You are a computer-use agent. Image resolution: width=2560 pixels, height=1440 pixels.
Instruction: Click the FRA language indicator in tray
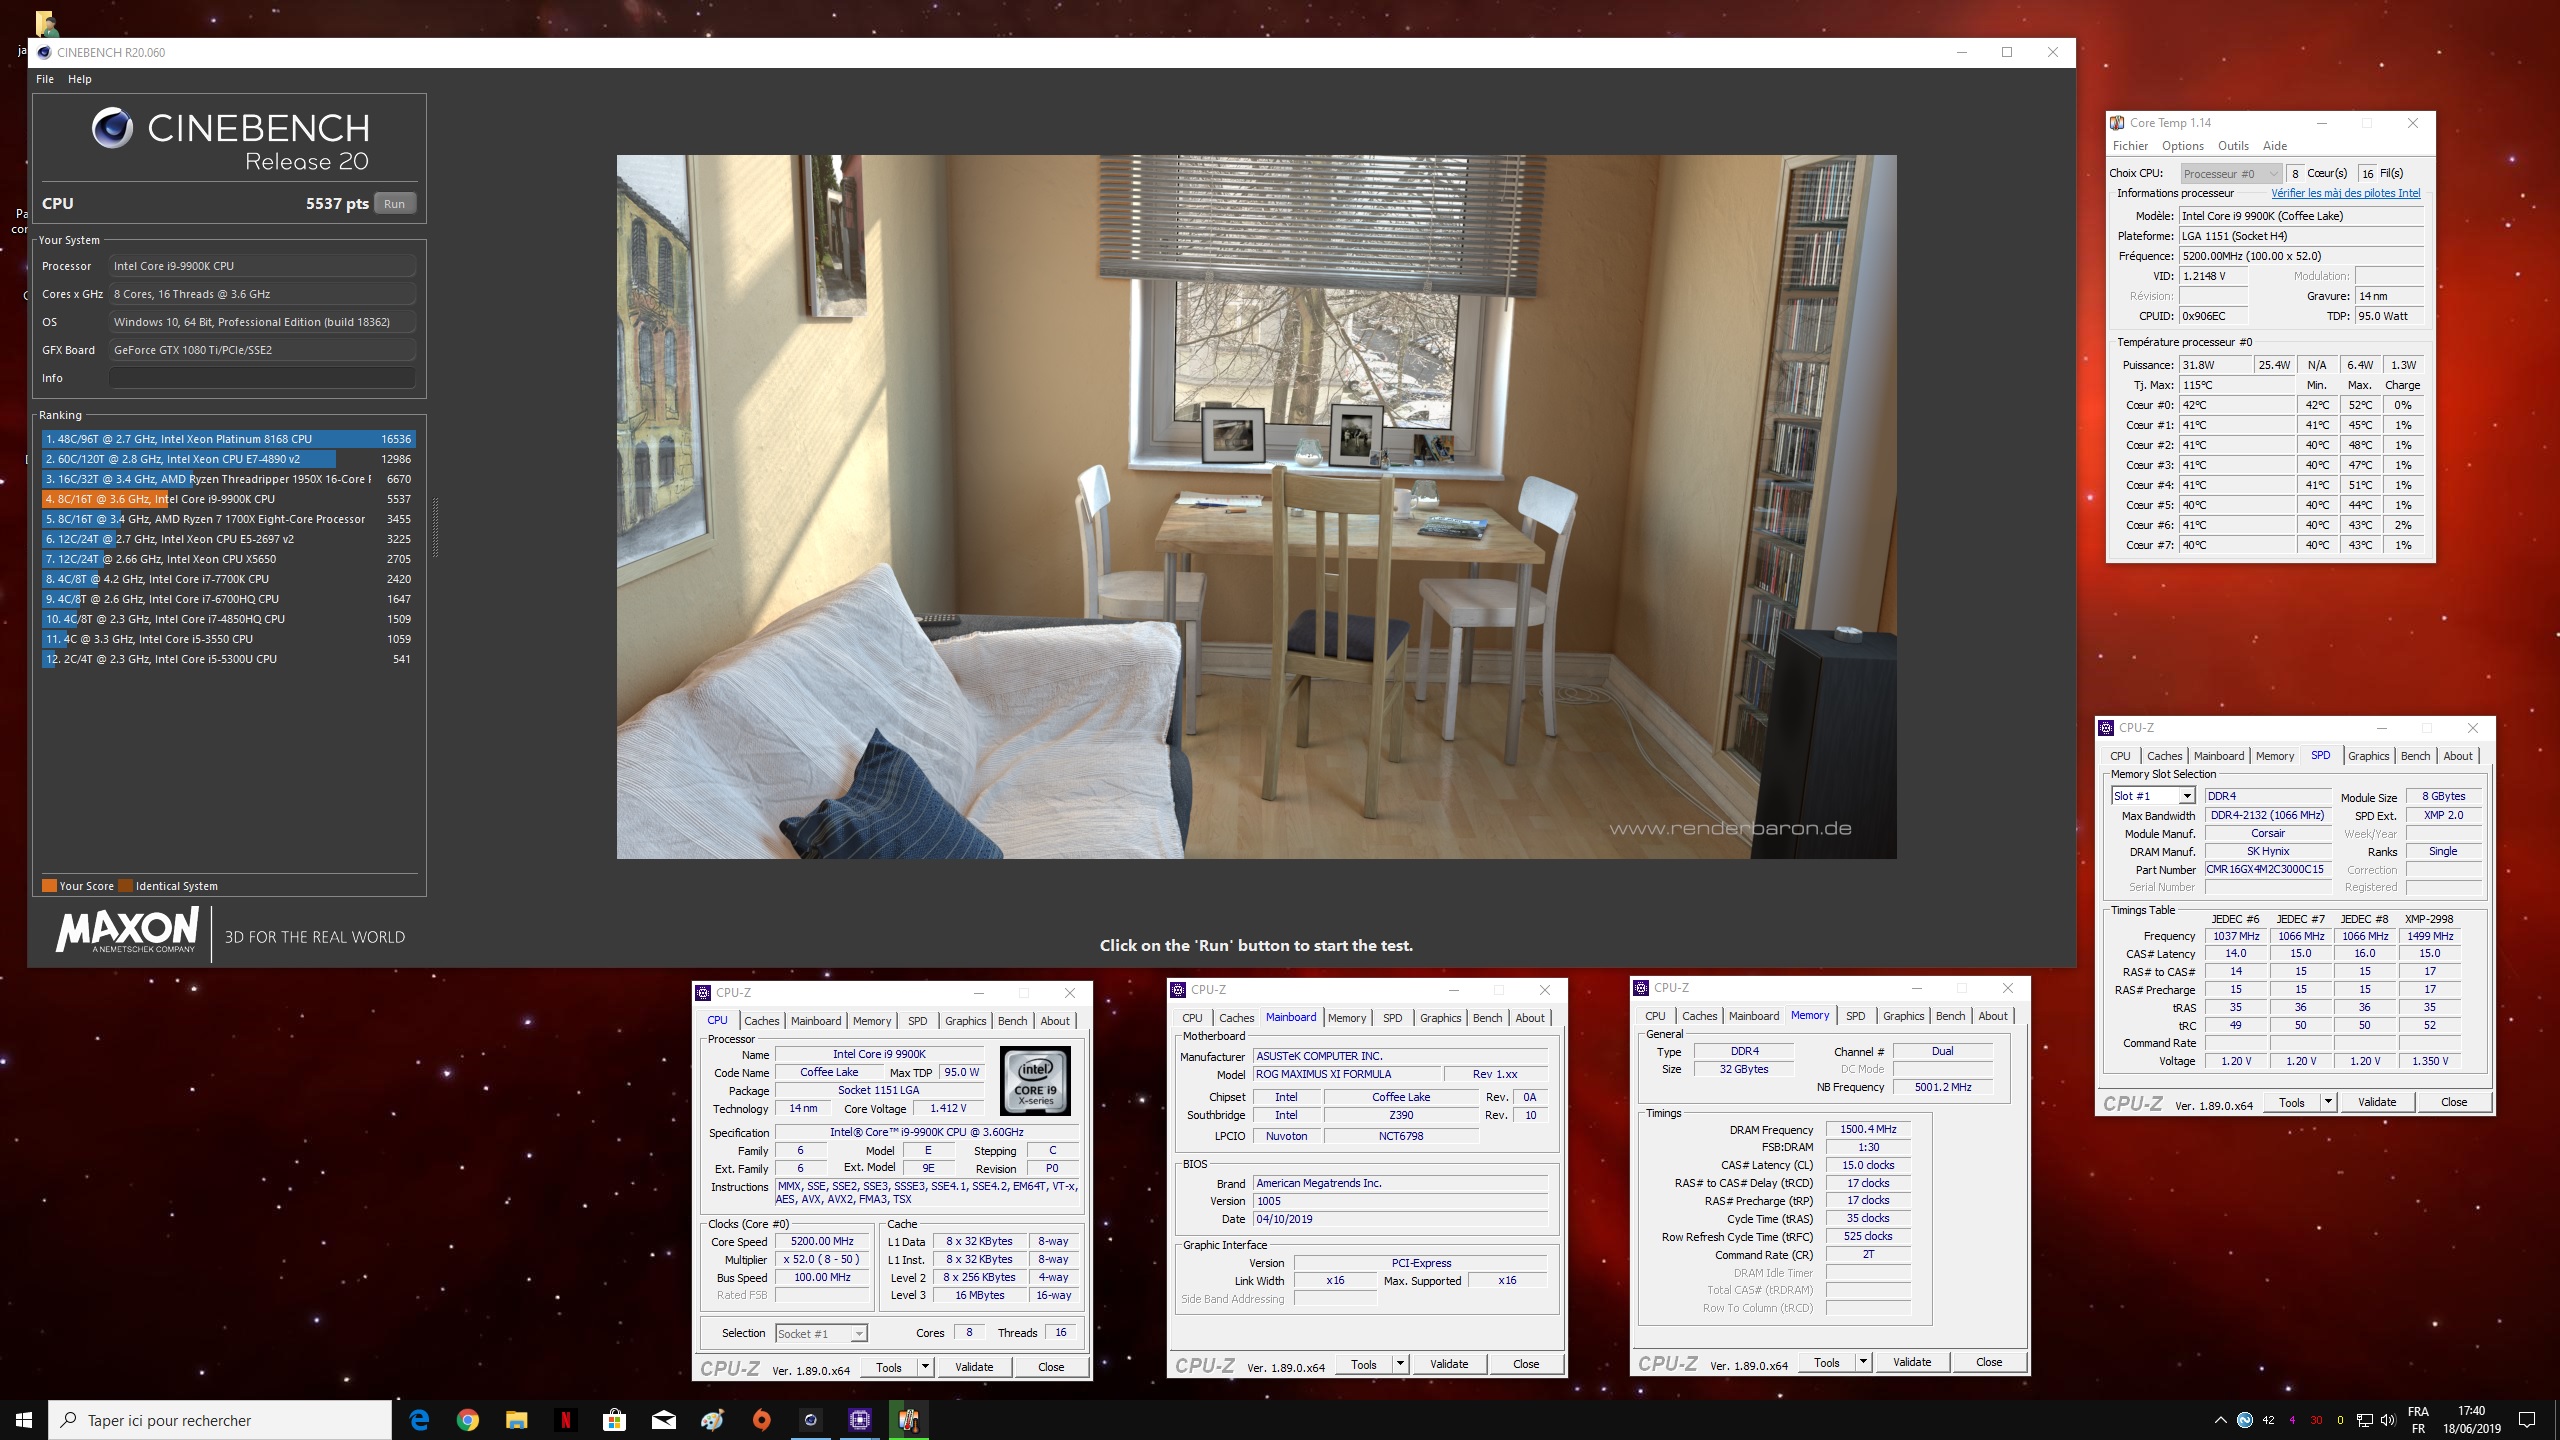(x=2418, y=1412)
